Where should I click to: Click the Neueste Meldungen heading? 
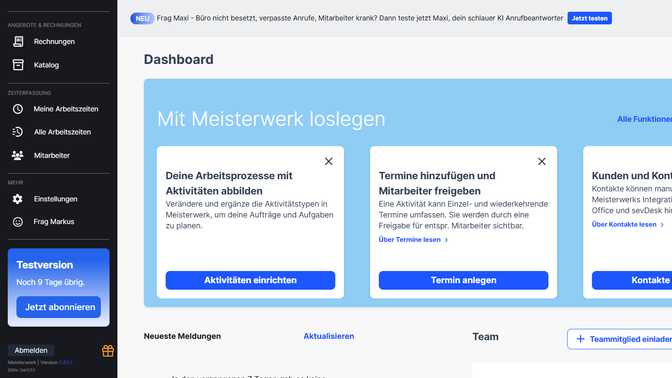182,336
